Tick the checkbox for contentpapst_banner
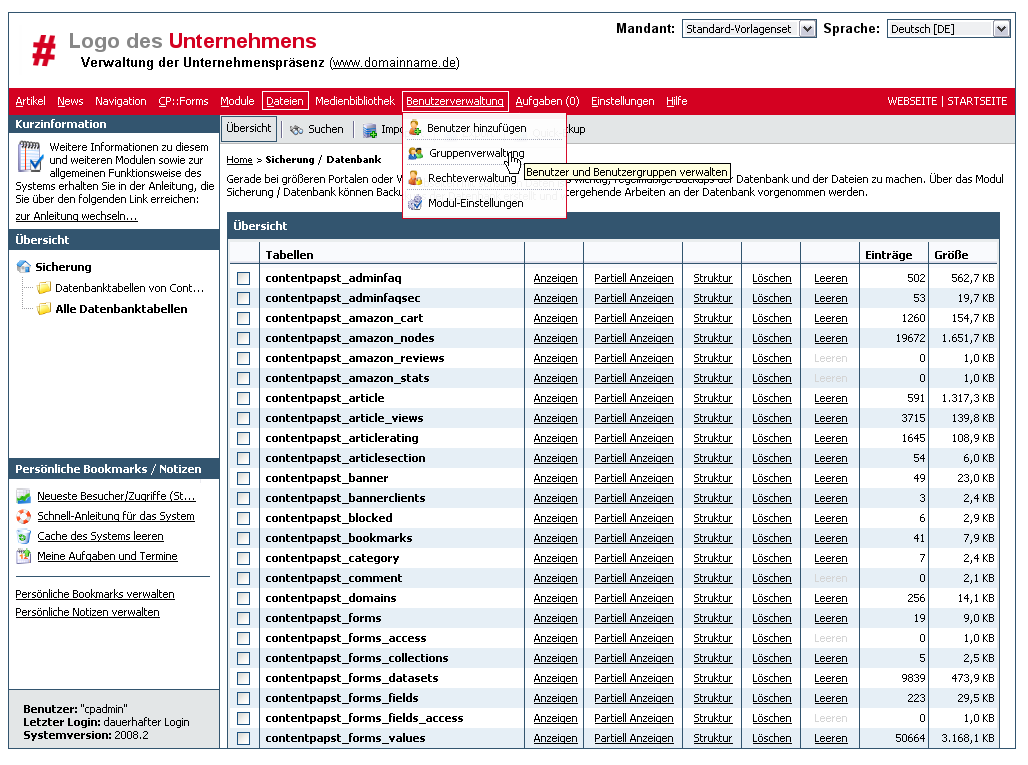Image resolution: width=1028 pixels, height=765 pixels. point(244,478)
